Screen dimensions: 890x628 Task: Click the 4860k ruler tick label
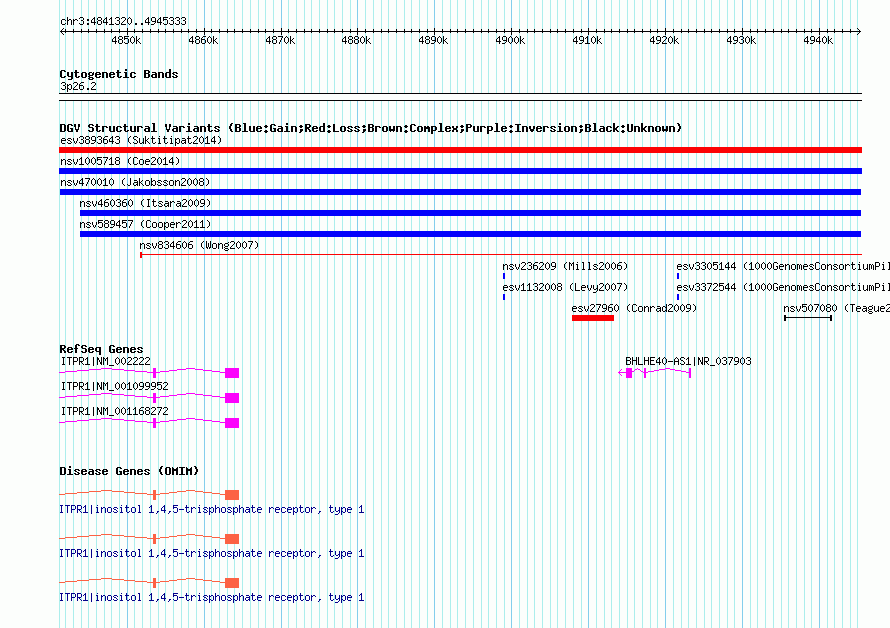[x=203, y=40]
